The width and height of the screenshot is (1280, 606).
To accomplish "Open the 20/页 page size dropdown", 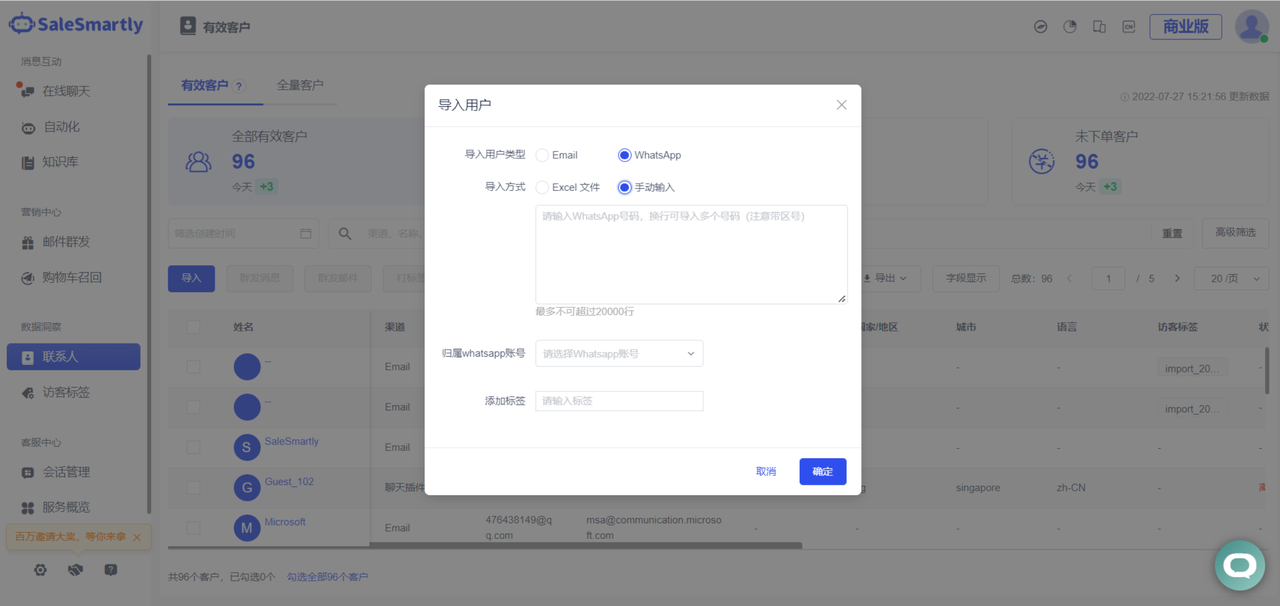I will [1230, 279].
